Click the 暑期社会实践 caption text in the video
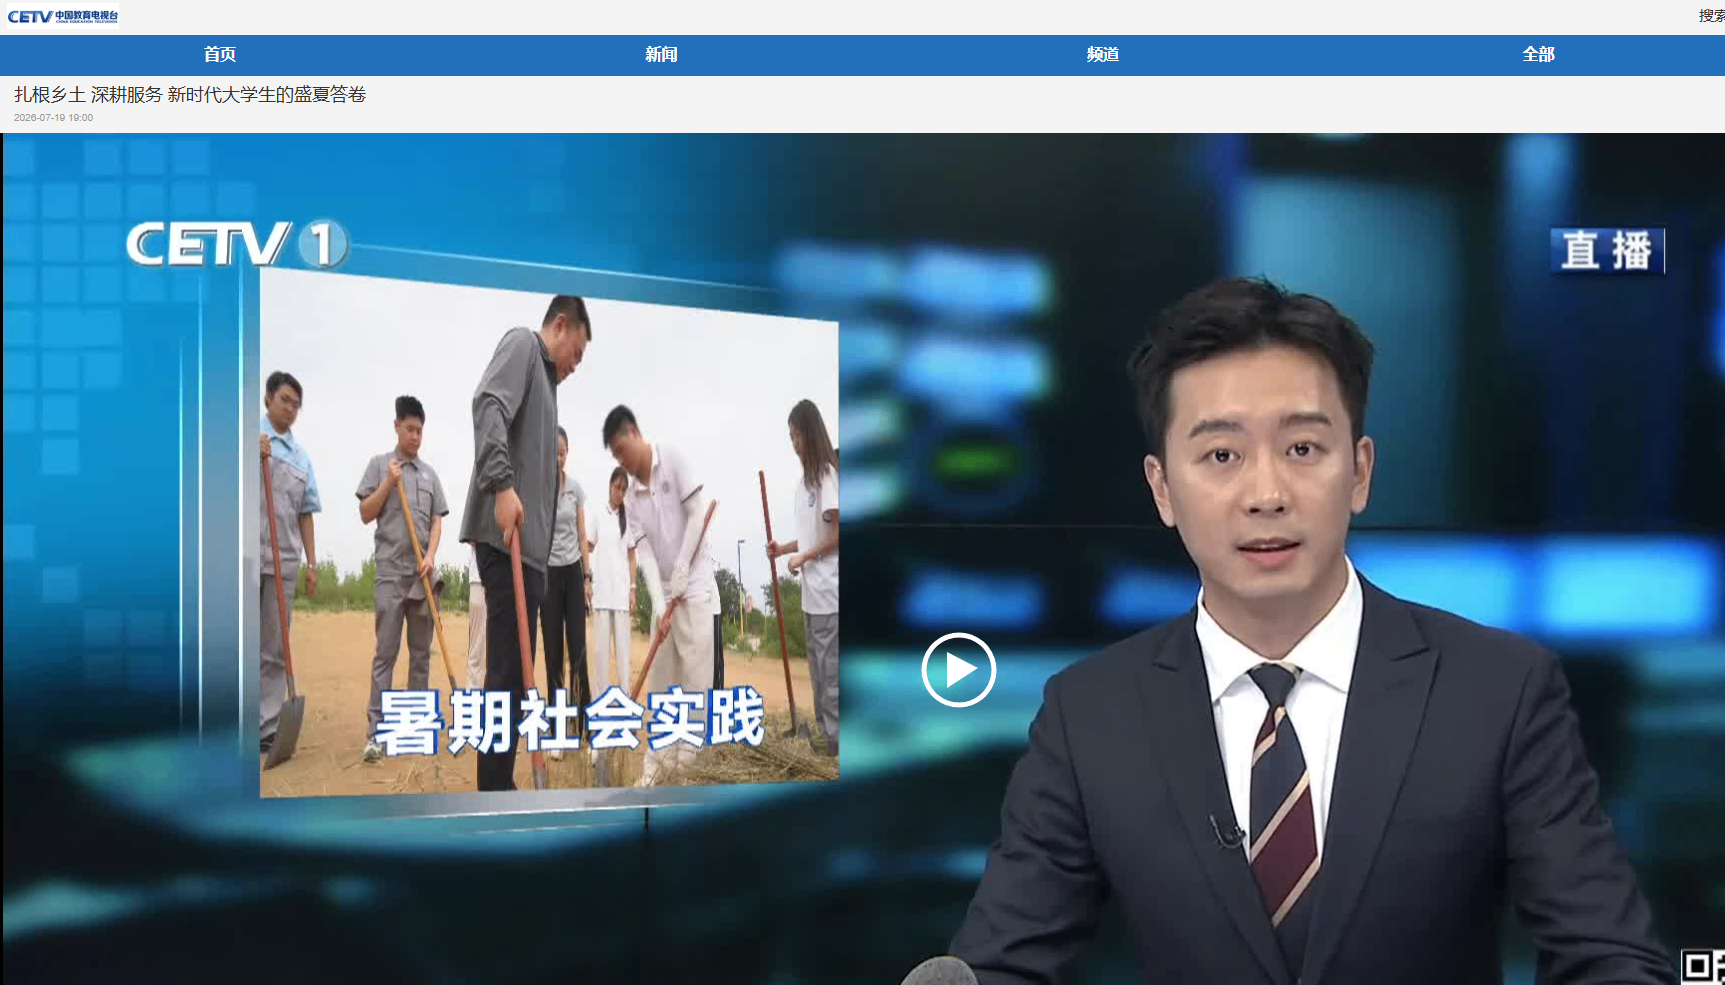Viewport: 1725px width, 985px height. (x=570, y=720)
